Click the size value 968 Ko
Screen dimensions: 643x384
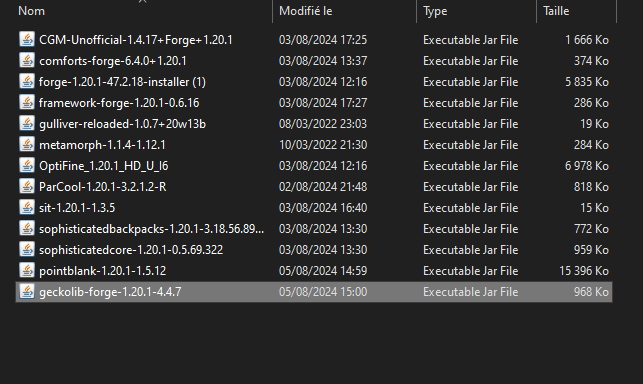[x=591, y=292]
